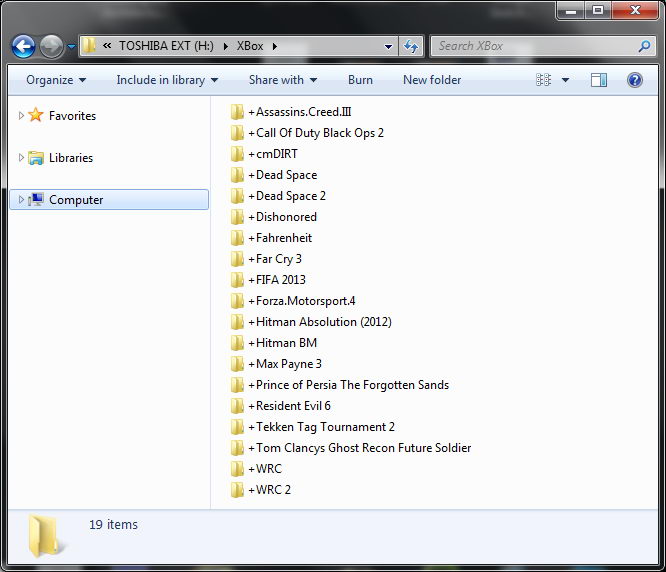Select the +Call Of Duty Black Ops 2 folder
Viewport: 666px width, 572px height.
(316, 133)
